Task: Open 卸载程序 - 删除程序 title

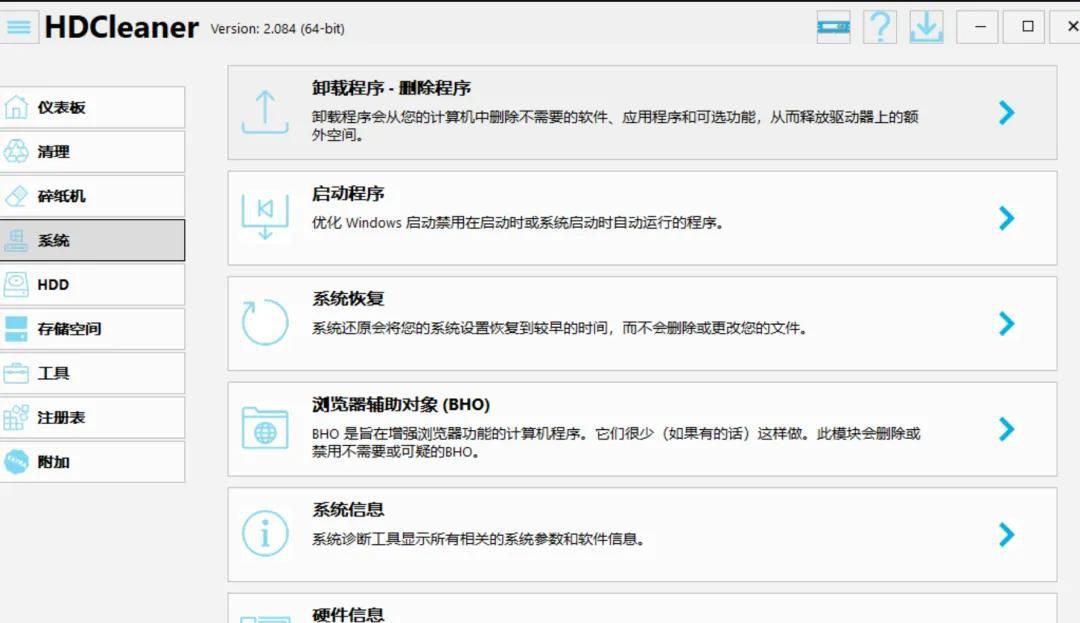Action: 391,88
